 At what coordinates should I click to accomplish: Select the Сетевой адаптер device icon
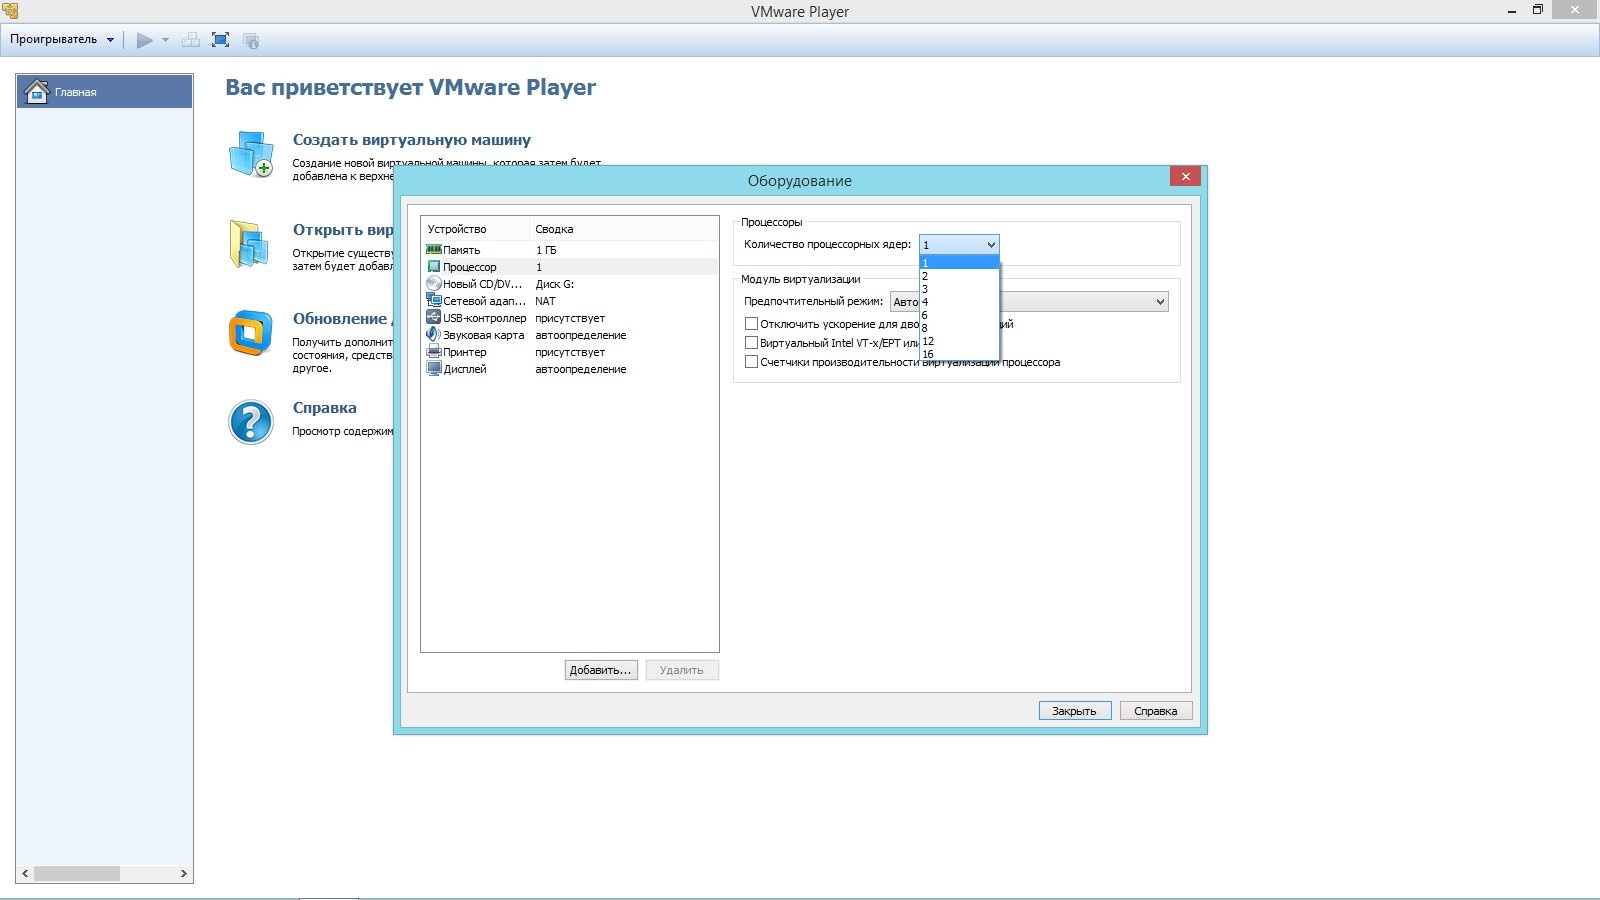[x=434, y=301]
